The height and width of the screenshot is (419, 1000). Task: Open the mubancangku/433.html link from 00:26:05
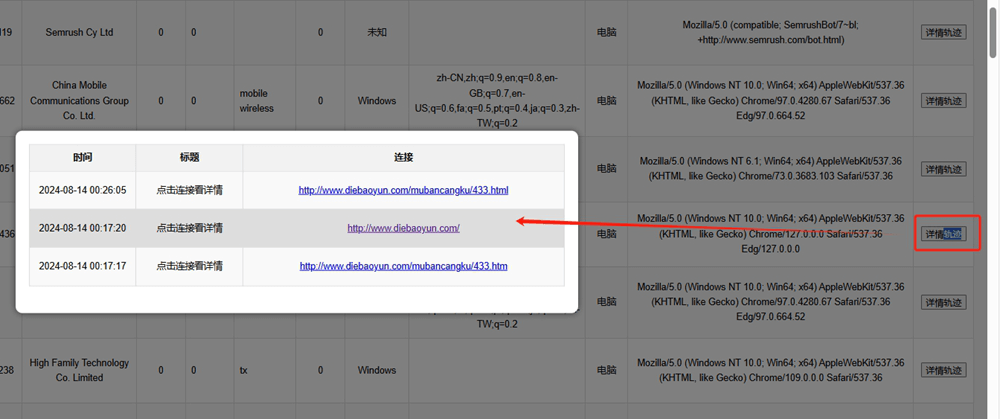[x=403, y=190]
